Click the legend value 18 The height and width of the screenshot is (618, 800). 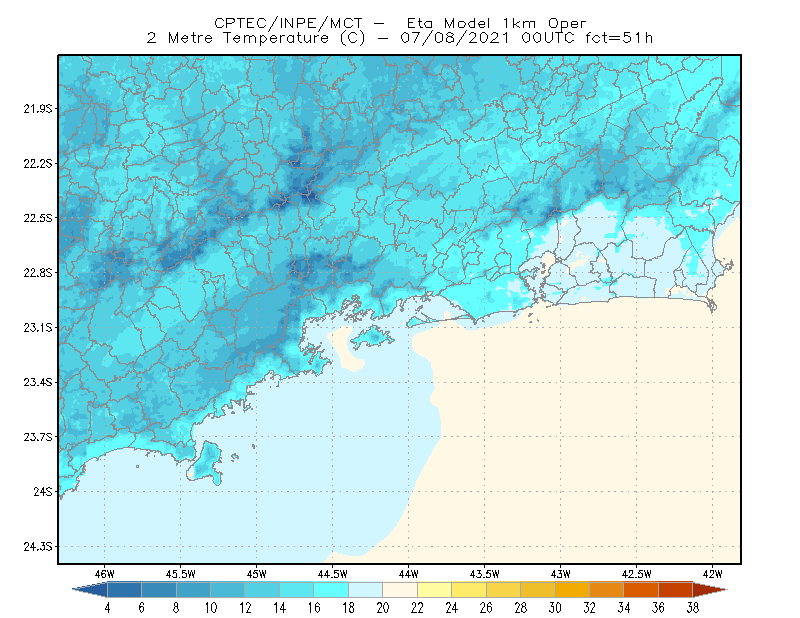[x=348, y=608]
